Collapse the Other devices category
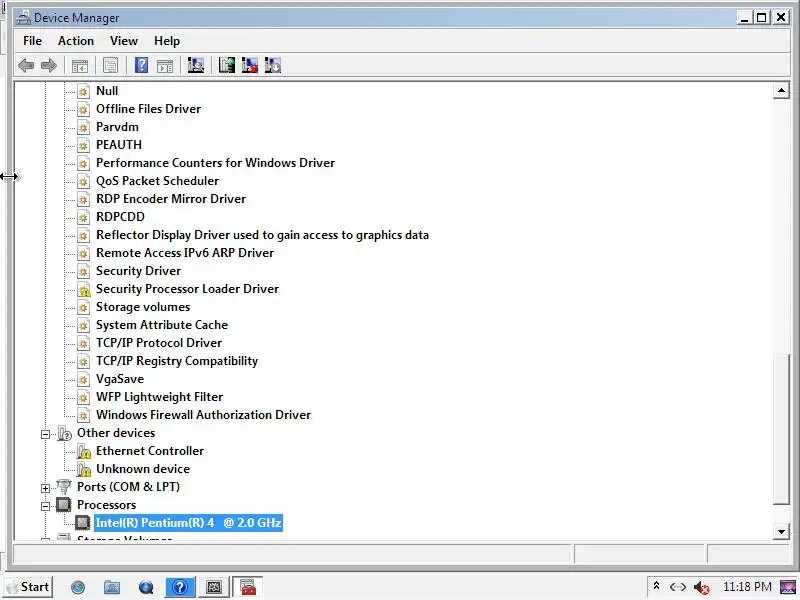Screen dimensions: 800x600 pyautogui.click(x=45, y=434)
